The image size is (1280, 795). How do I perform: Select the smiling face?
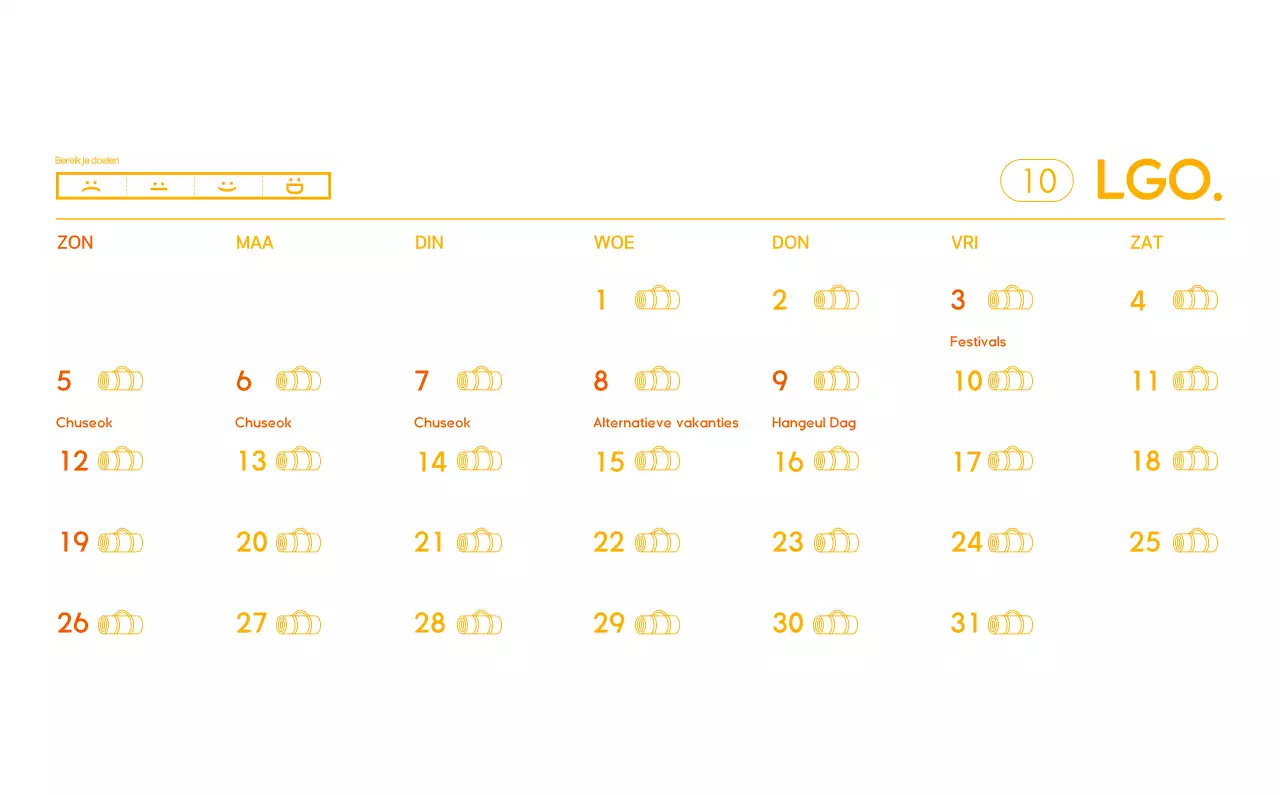pos(227,186)
